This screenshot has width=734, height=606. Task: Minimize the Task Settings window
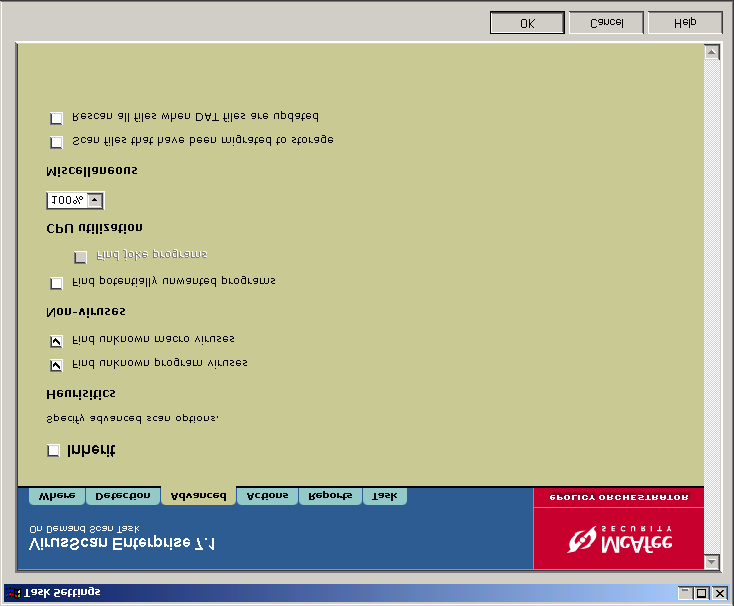point(685,593)
